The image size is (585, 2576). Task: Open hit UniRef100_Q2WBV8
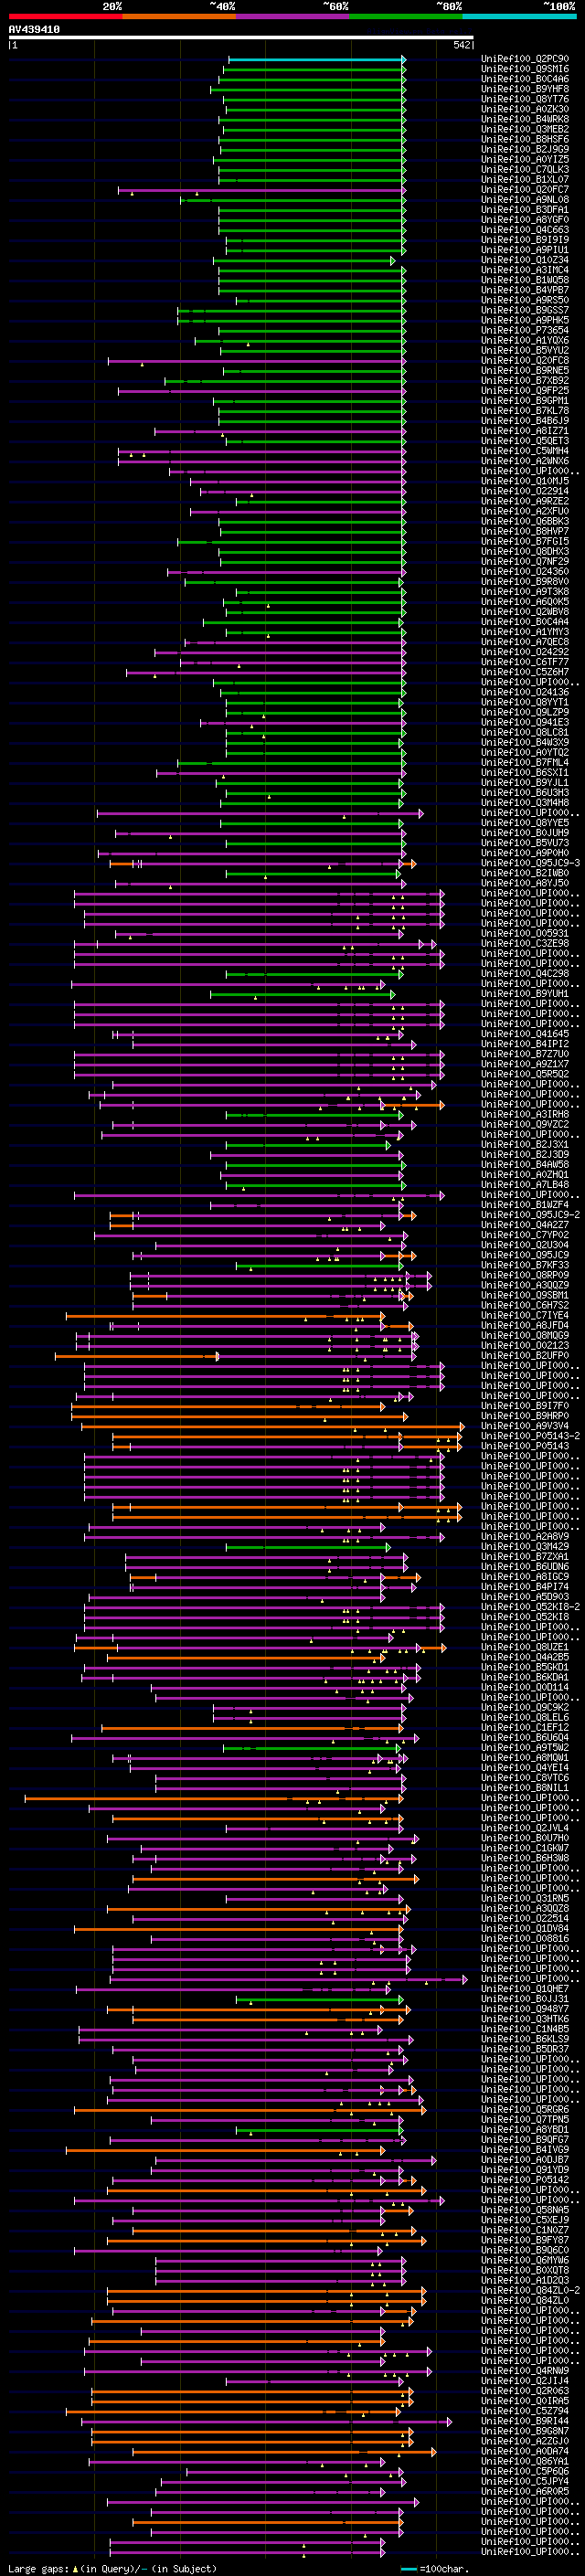[525, 612]
